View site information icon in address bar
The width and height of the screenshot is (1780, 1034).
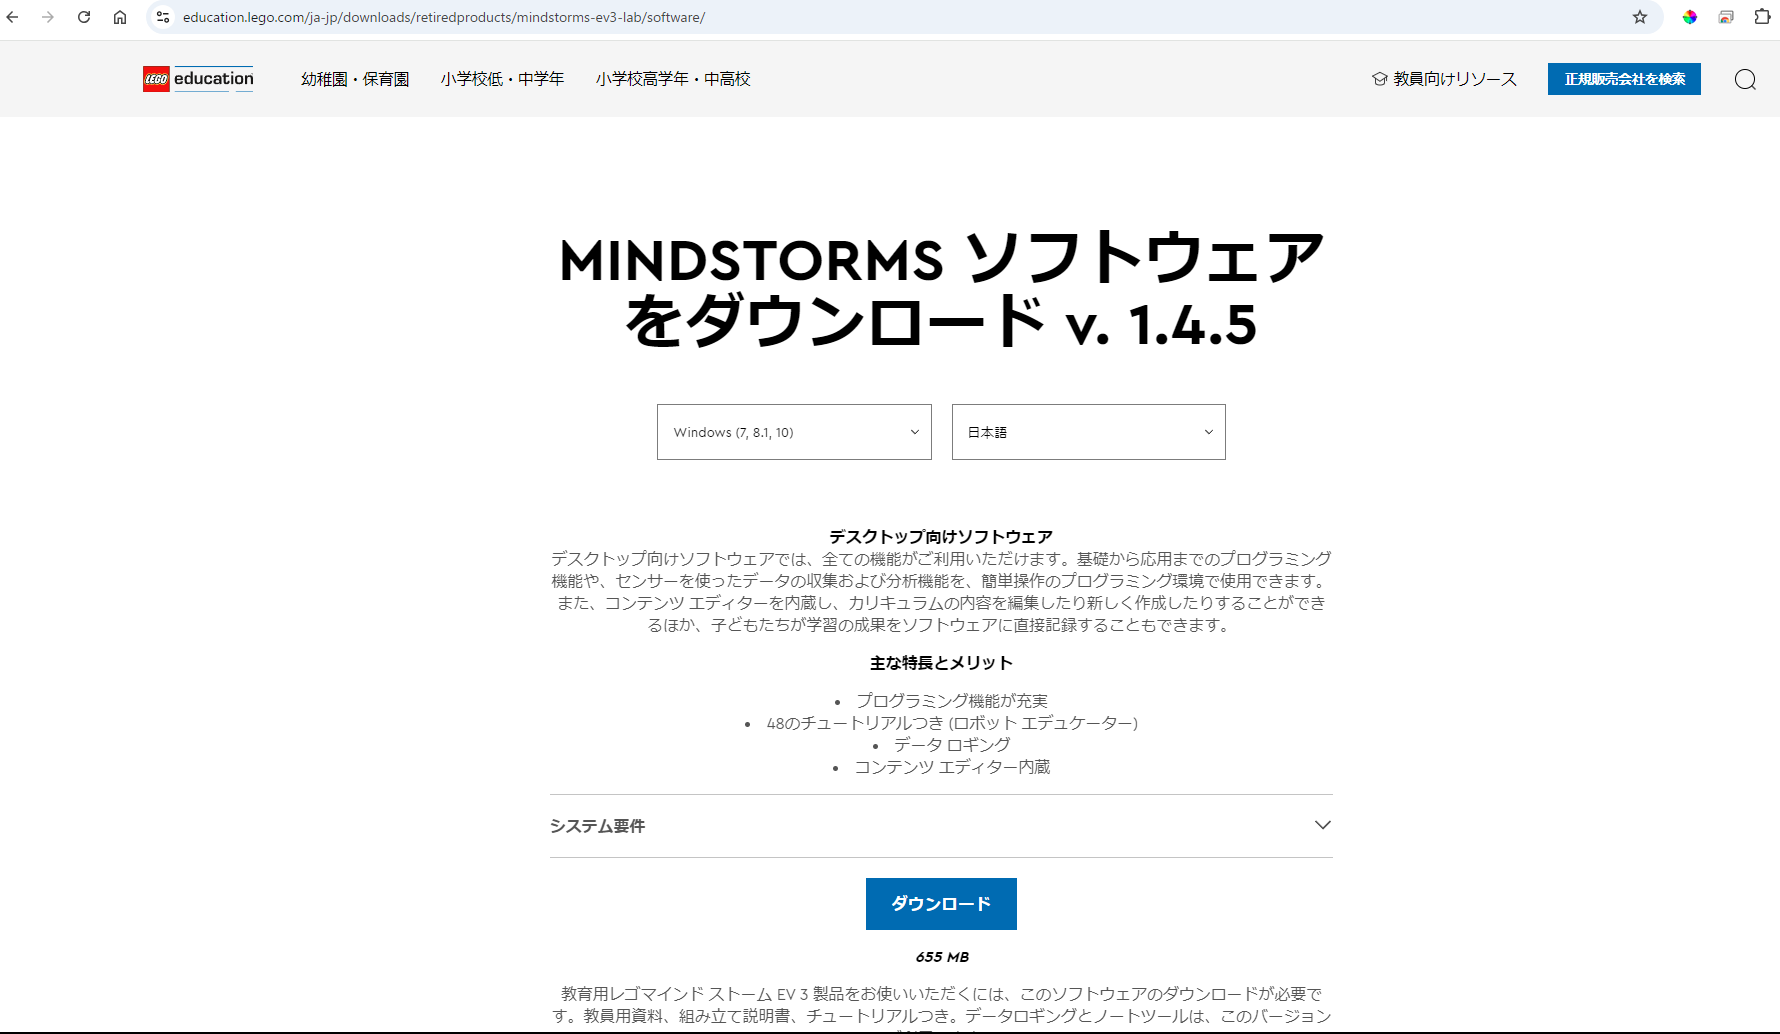tap(163, 17)
